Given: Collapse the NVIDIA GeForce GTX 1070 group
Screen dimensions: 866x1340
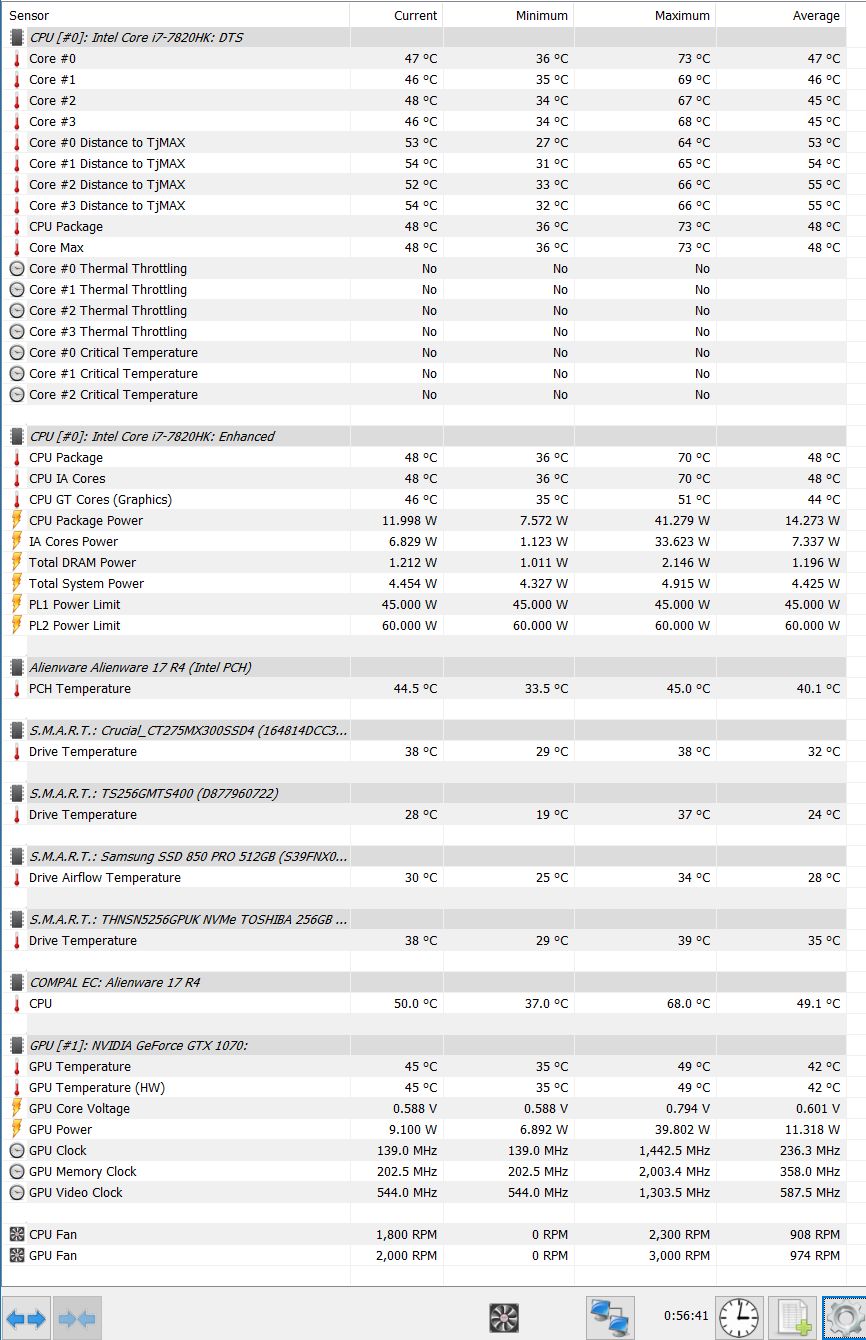Looking at the screenshot, I should (17, 1045).
